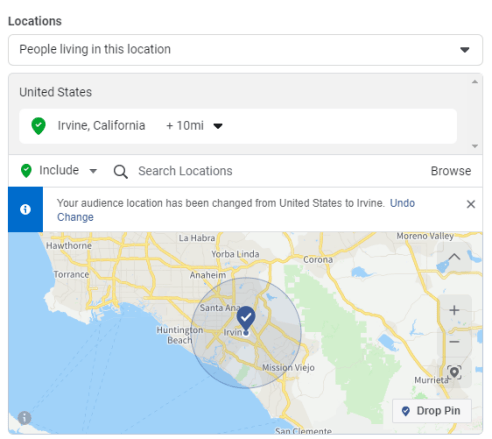Click the locate-me target icon on map
492x439 pixels.
pos(454,372)
